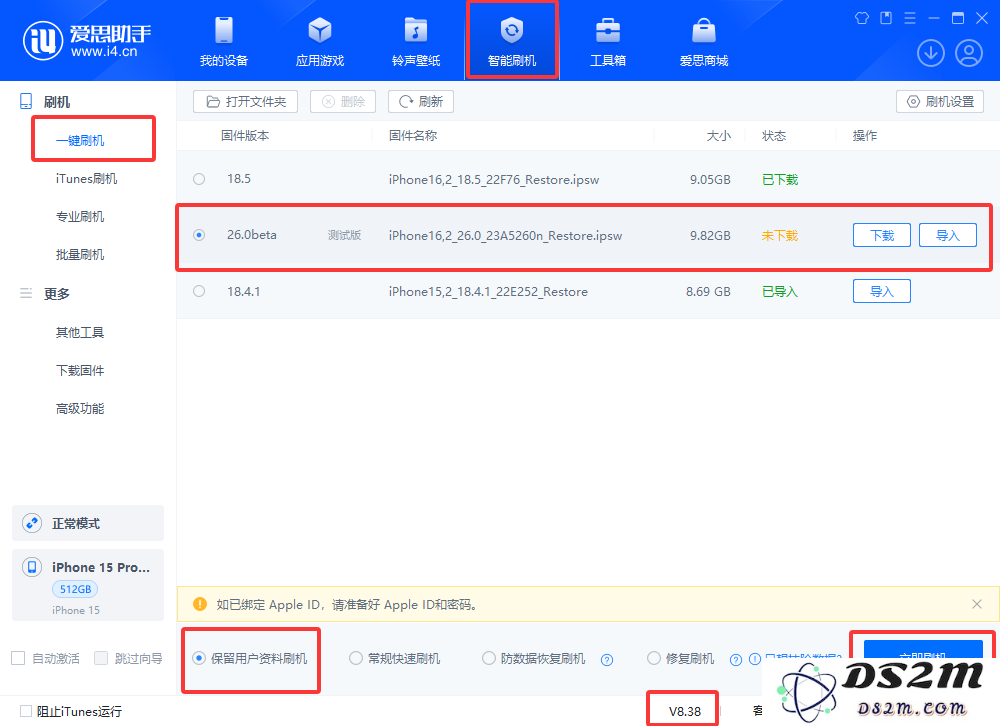Select 专业刷机 in the sidebar
1000x726 pixels.
click(x=80, y=216)
